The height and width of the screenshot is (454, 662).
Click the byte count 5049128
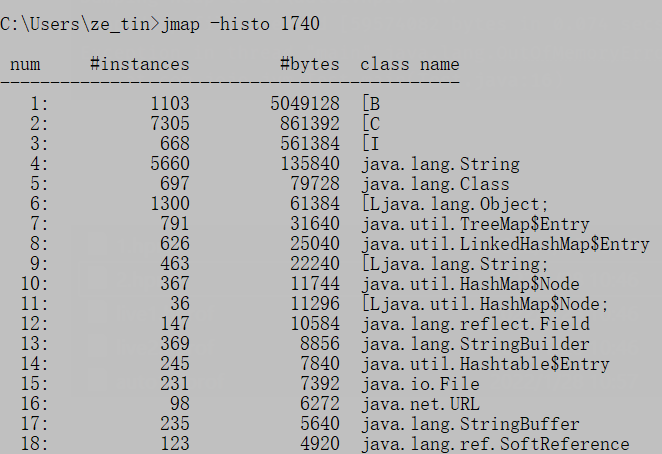(x=305, y=103)
